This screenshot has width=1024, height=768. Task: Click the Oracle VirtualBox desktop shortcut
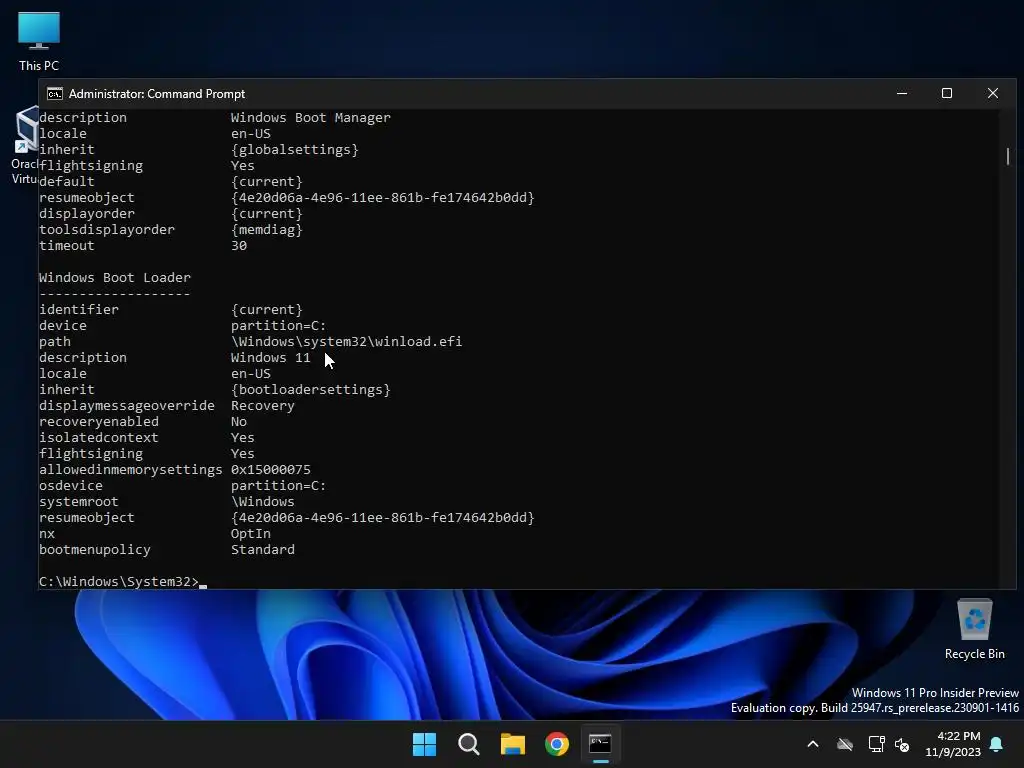(x=24, y=146)
